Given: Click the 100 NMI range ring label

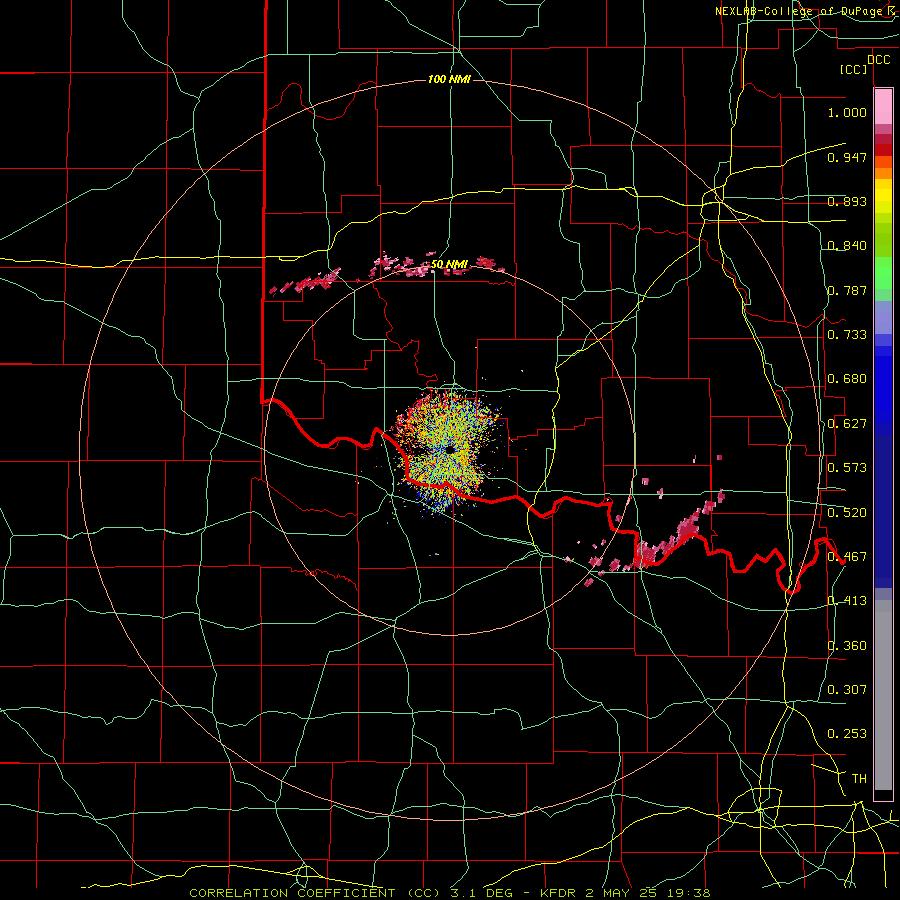Looking at the screenshot, I should [x=449, y=79].
